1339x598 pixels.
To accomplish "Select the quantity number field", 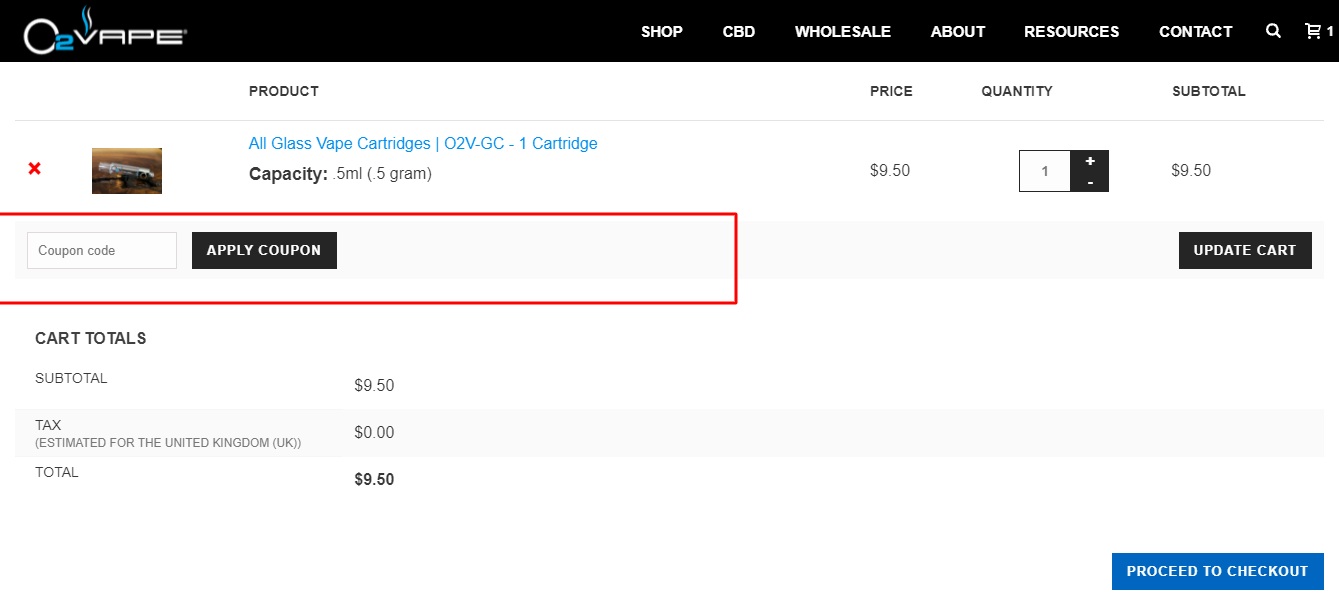I will [x=1045, y=171].
